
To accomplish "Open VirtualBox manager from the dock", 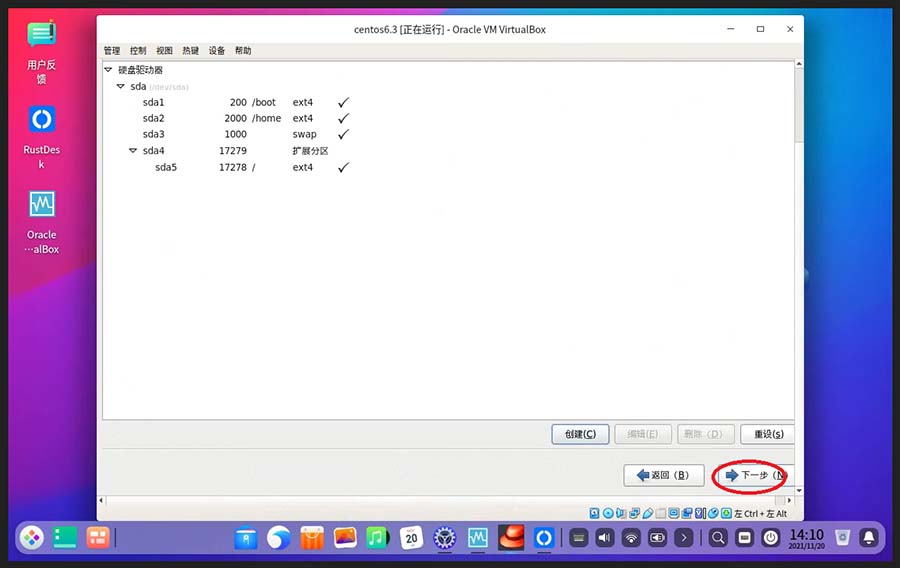I will coord(478,538).
